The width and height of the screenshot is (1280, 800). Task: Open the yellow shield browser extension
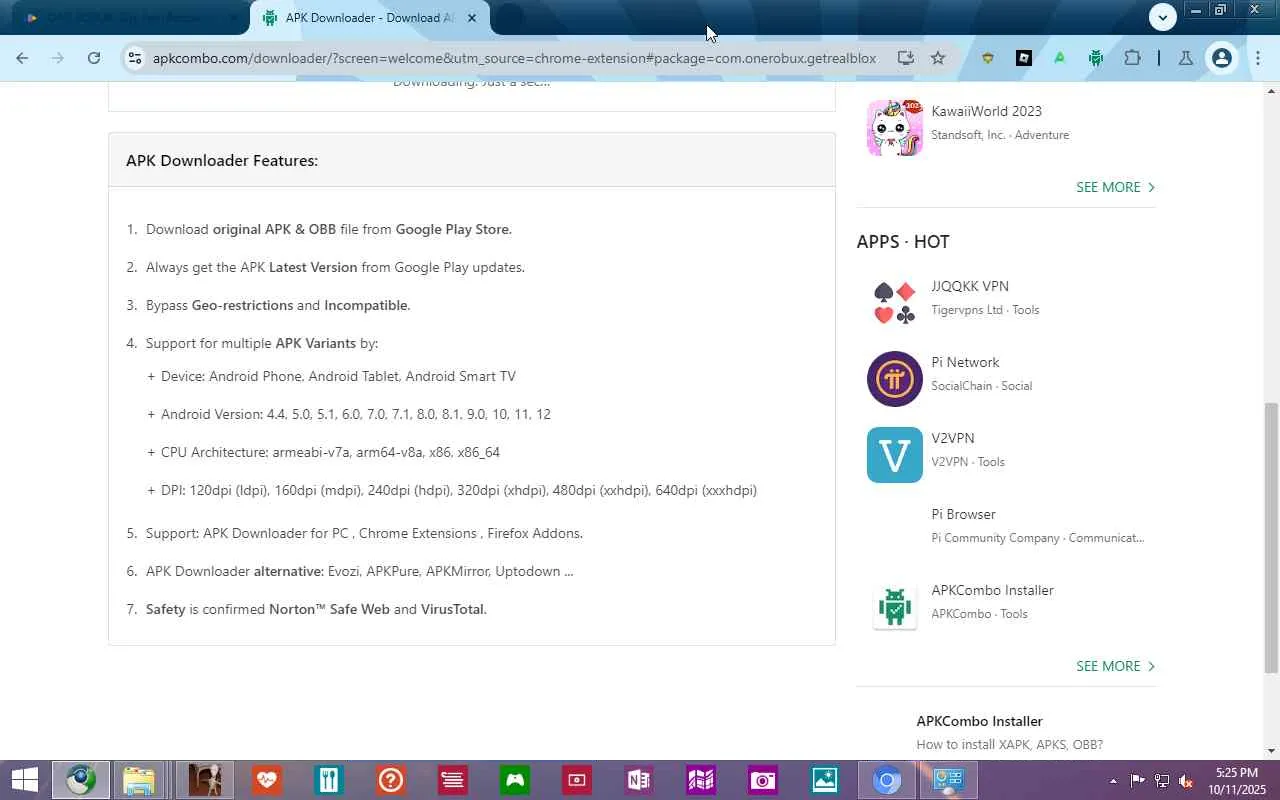point(987,58)
